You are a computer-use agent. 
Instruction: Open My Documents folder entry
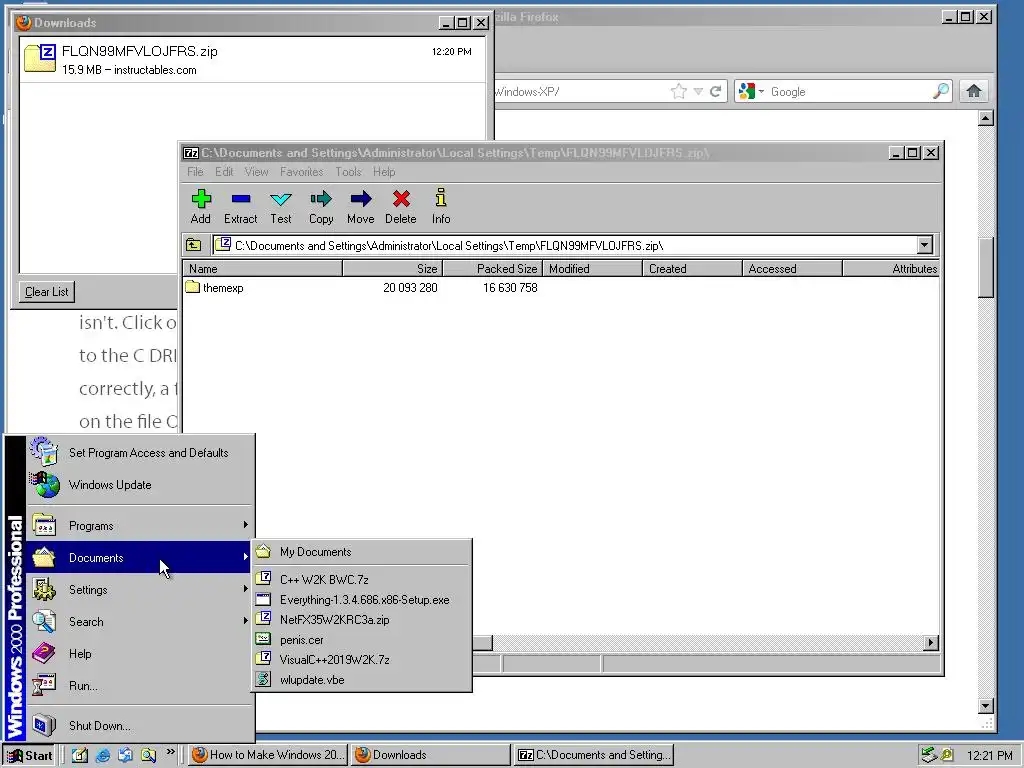pyautogui.click(x=362, y=552)
